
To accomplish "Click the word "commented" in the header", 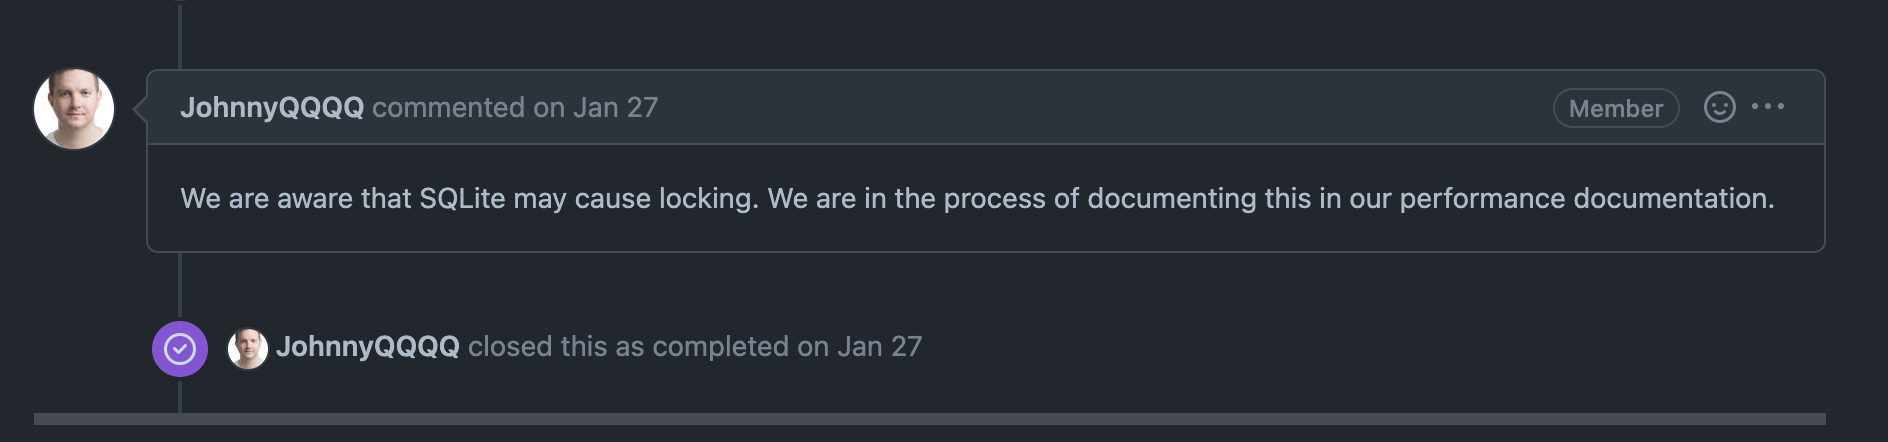I will (x=448, y=108).
